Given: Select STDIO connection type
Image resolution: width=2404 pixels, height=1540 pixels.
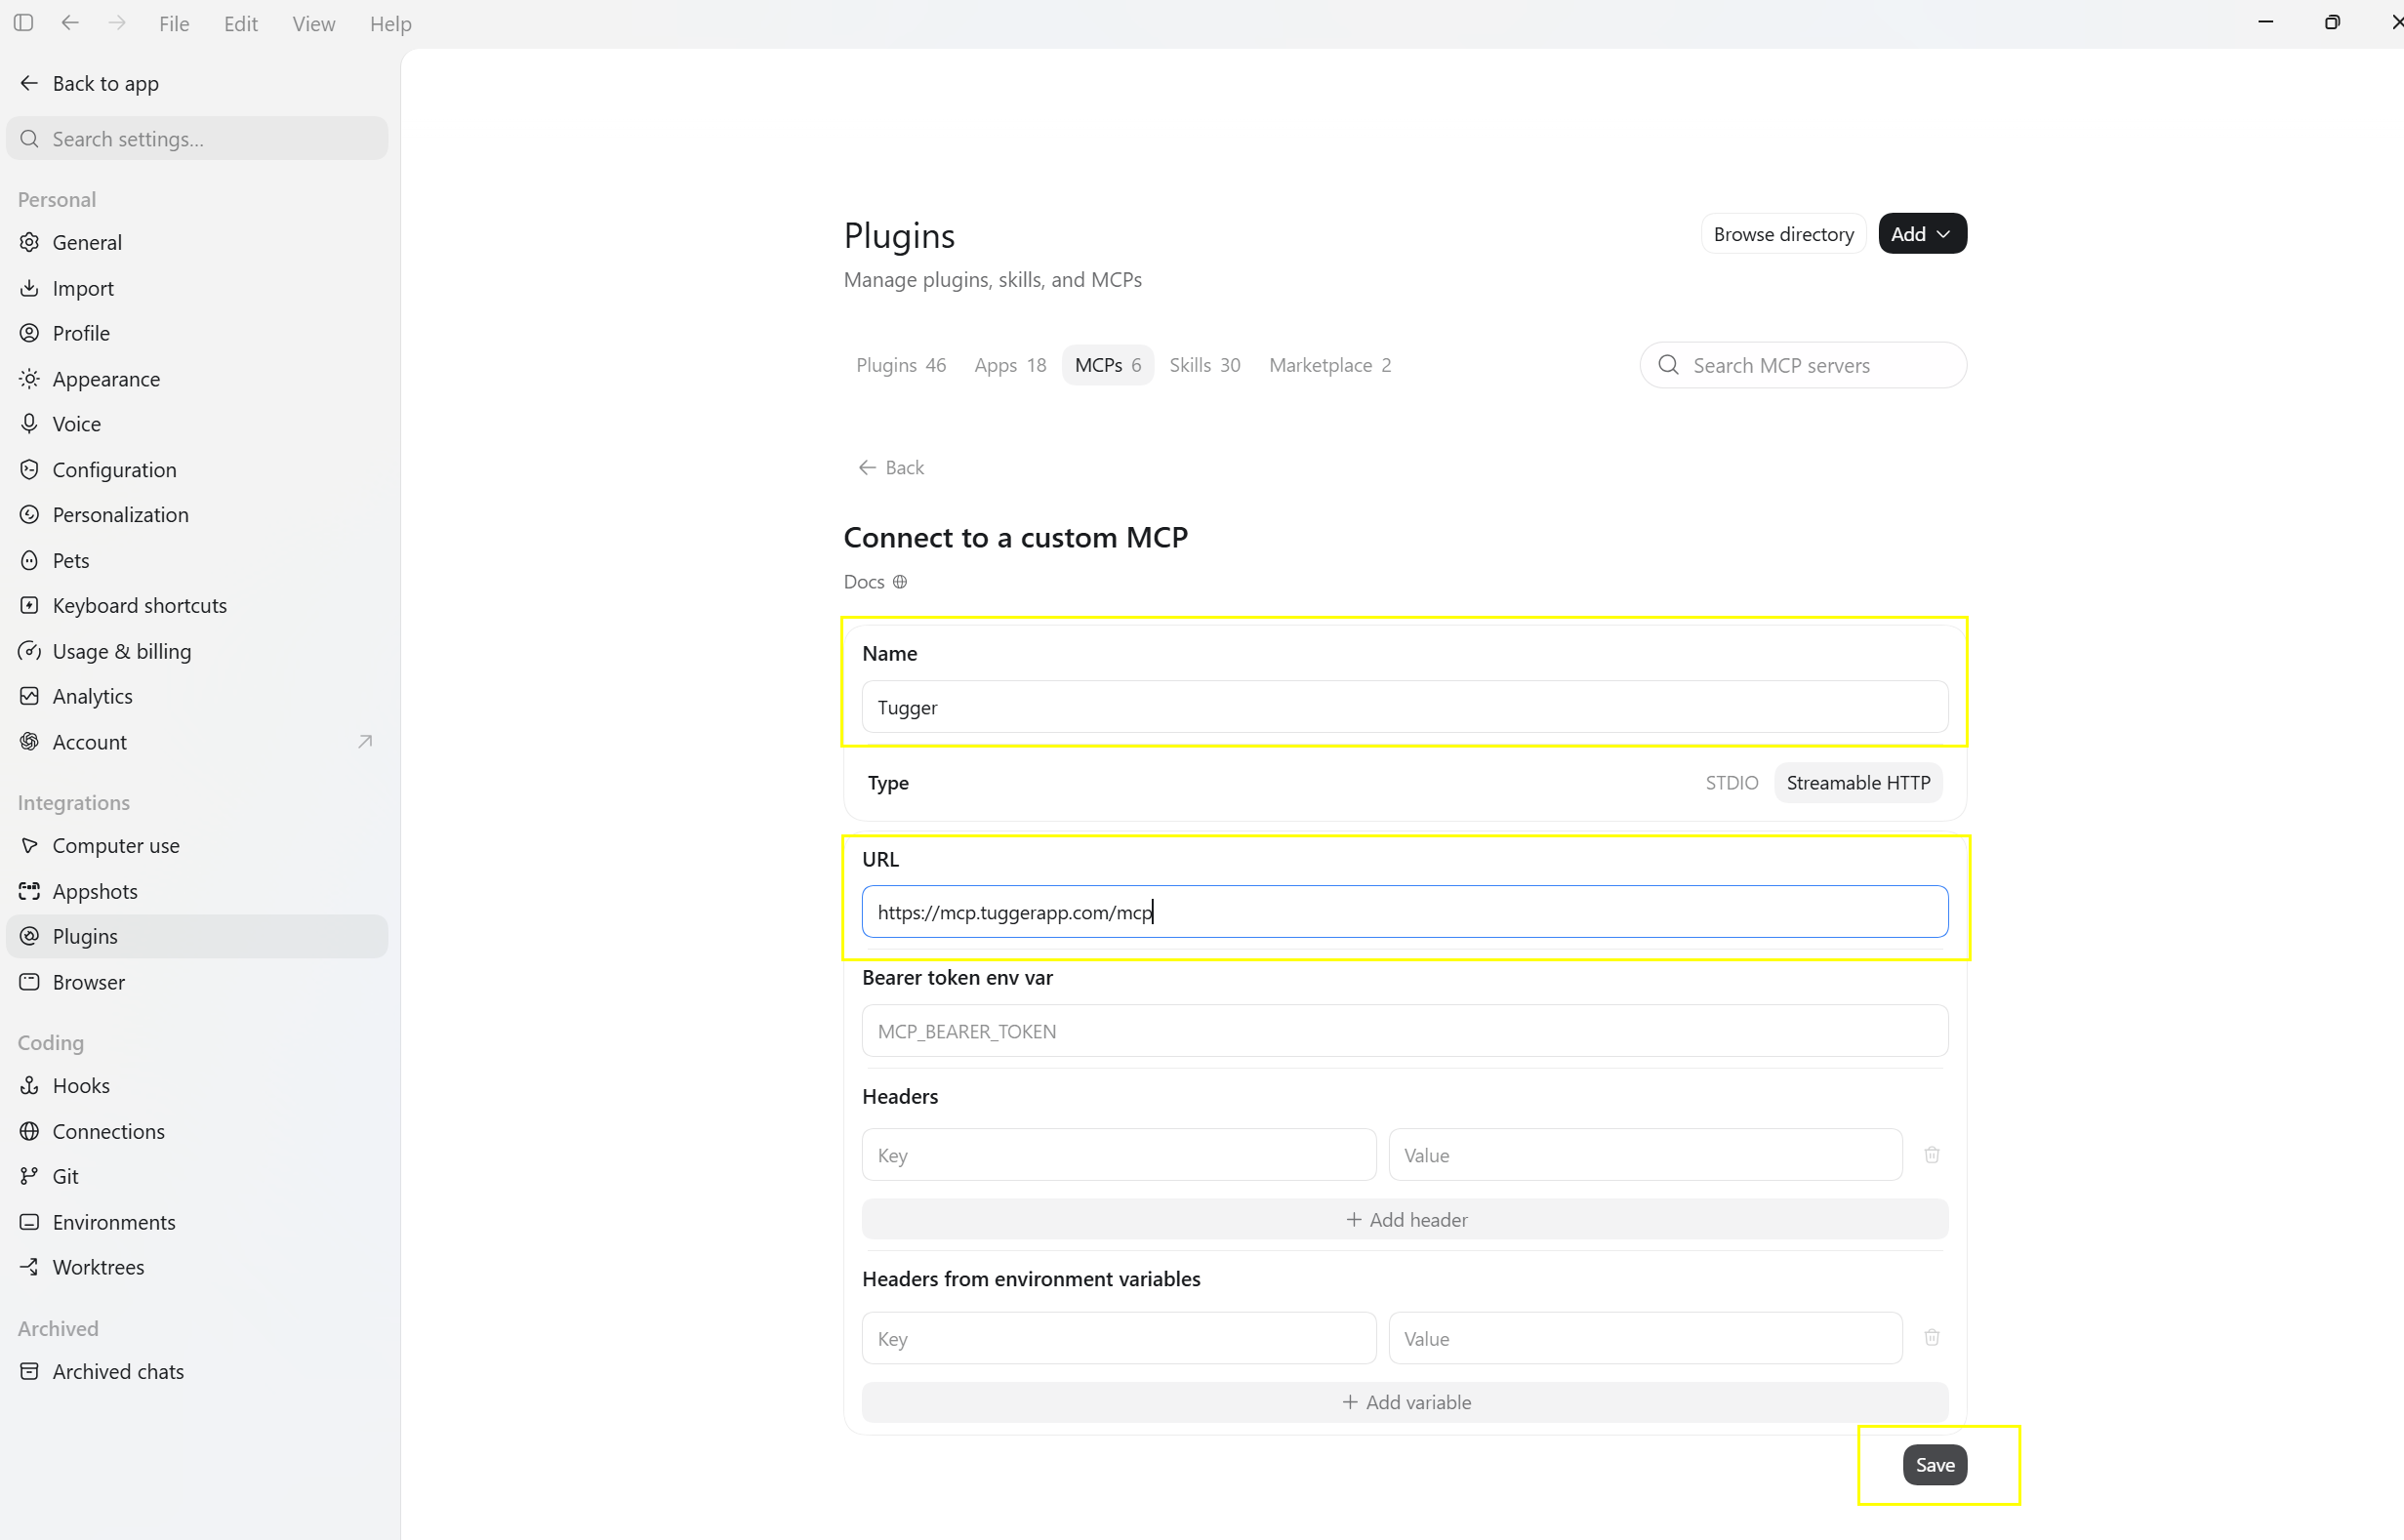Looking at the screenshot, I should coord(1731,783).
